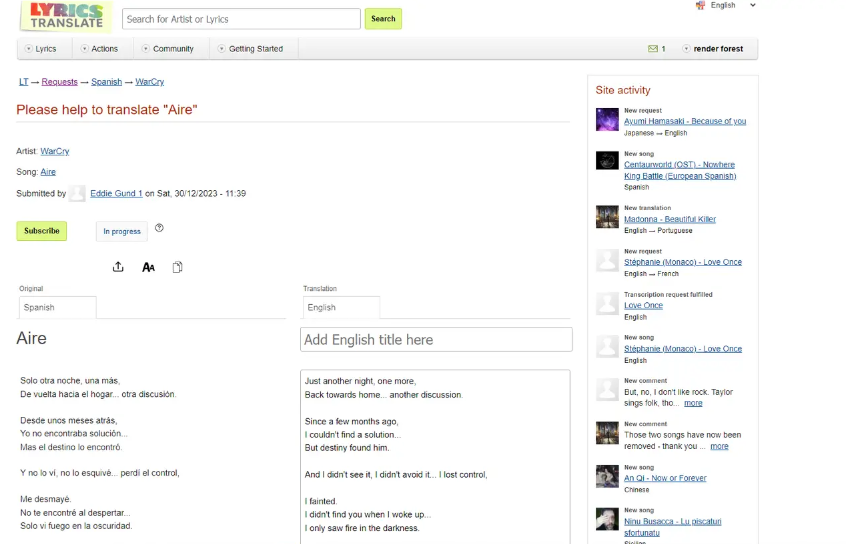Screen dimensions: 846x544
Task: Click the In progress button
Action: (122, 232)
